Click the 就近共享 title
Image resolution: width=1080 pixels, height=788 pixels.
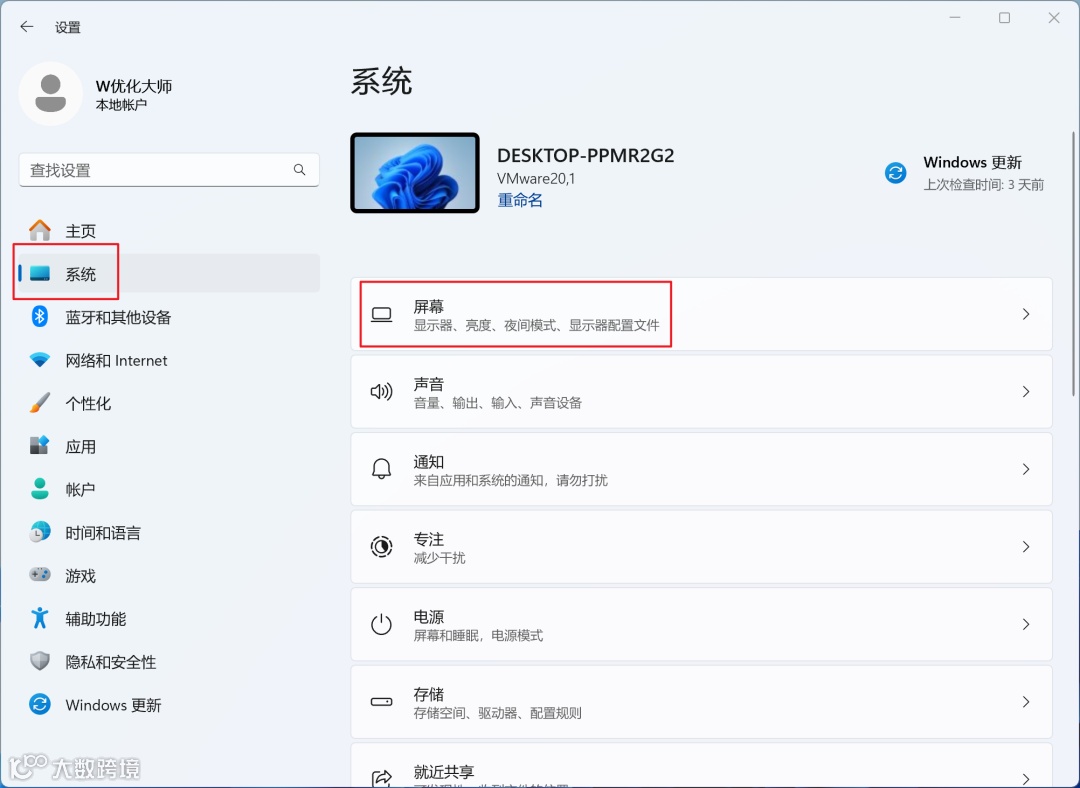(444, 771)
